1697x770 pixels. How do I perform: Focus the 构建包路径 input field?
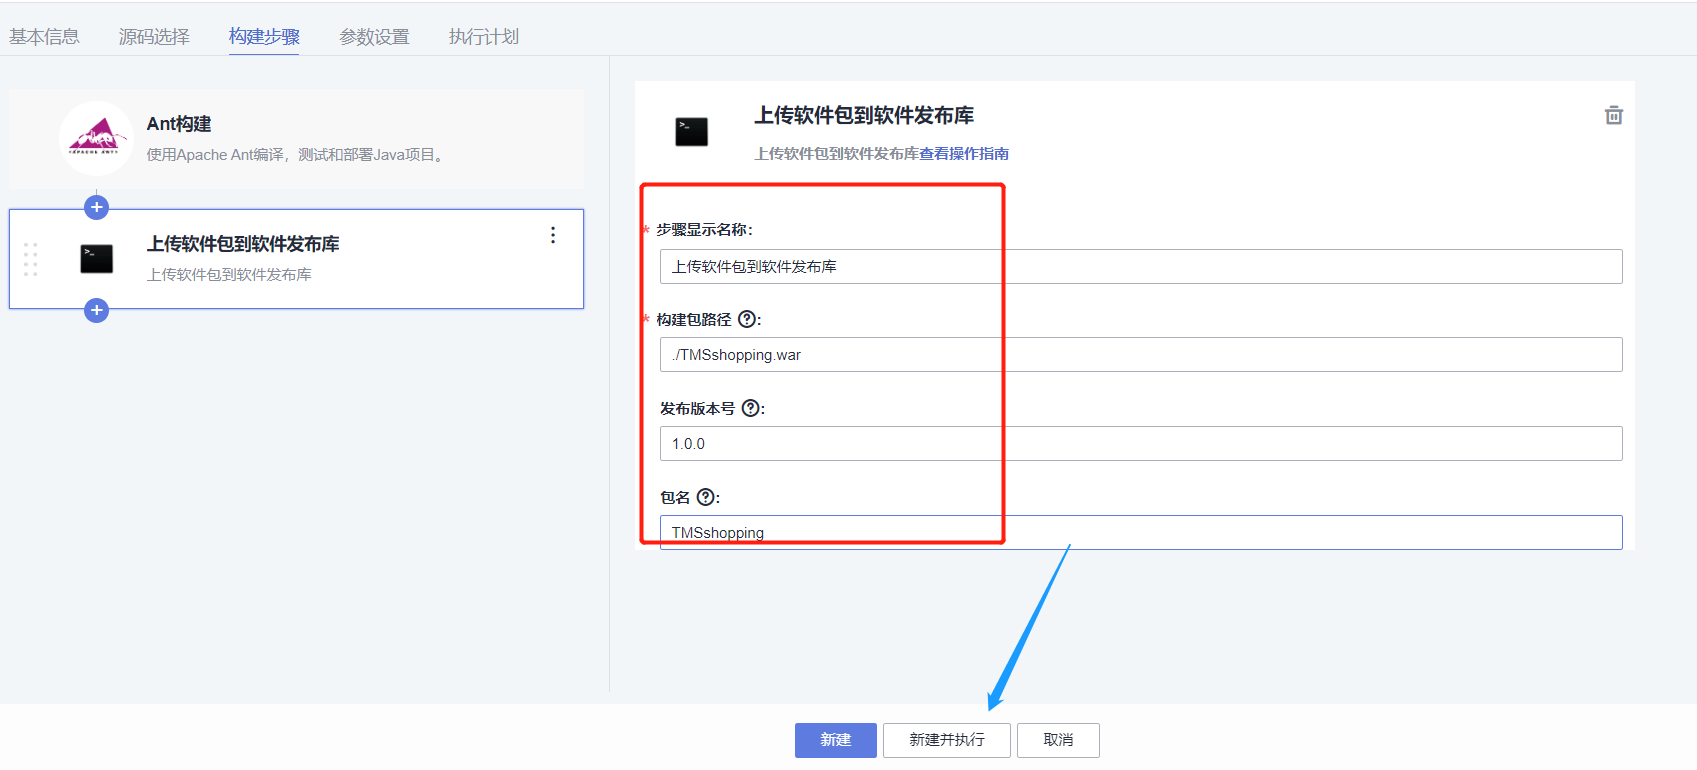tap(1141, 355)
